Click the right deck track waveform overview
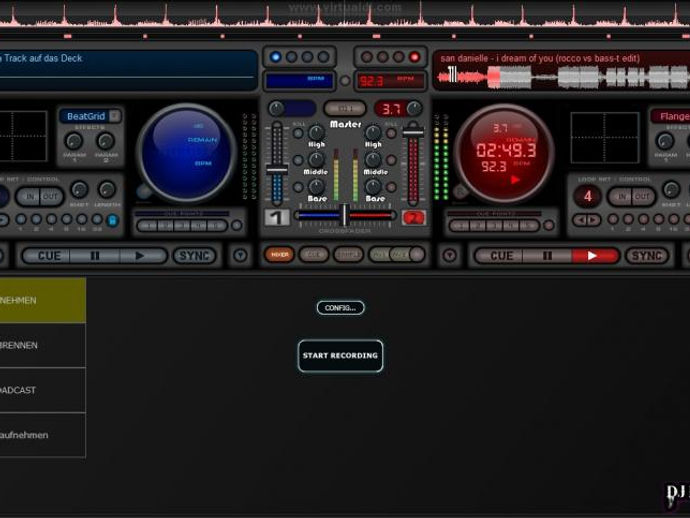This screenshot has height=518, width=690. click(x=563, y=77)
